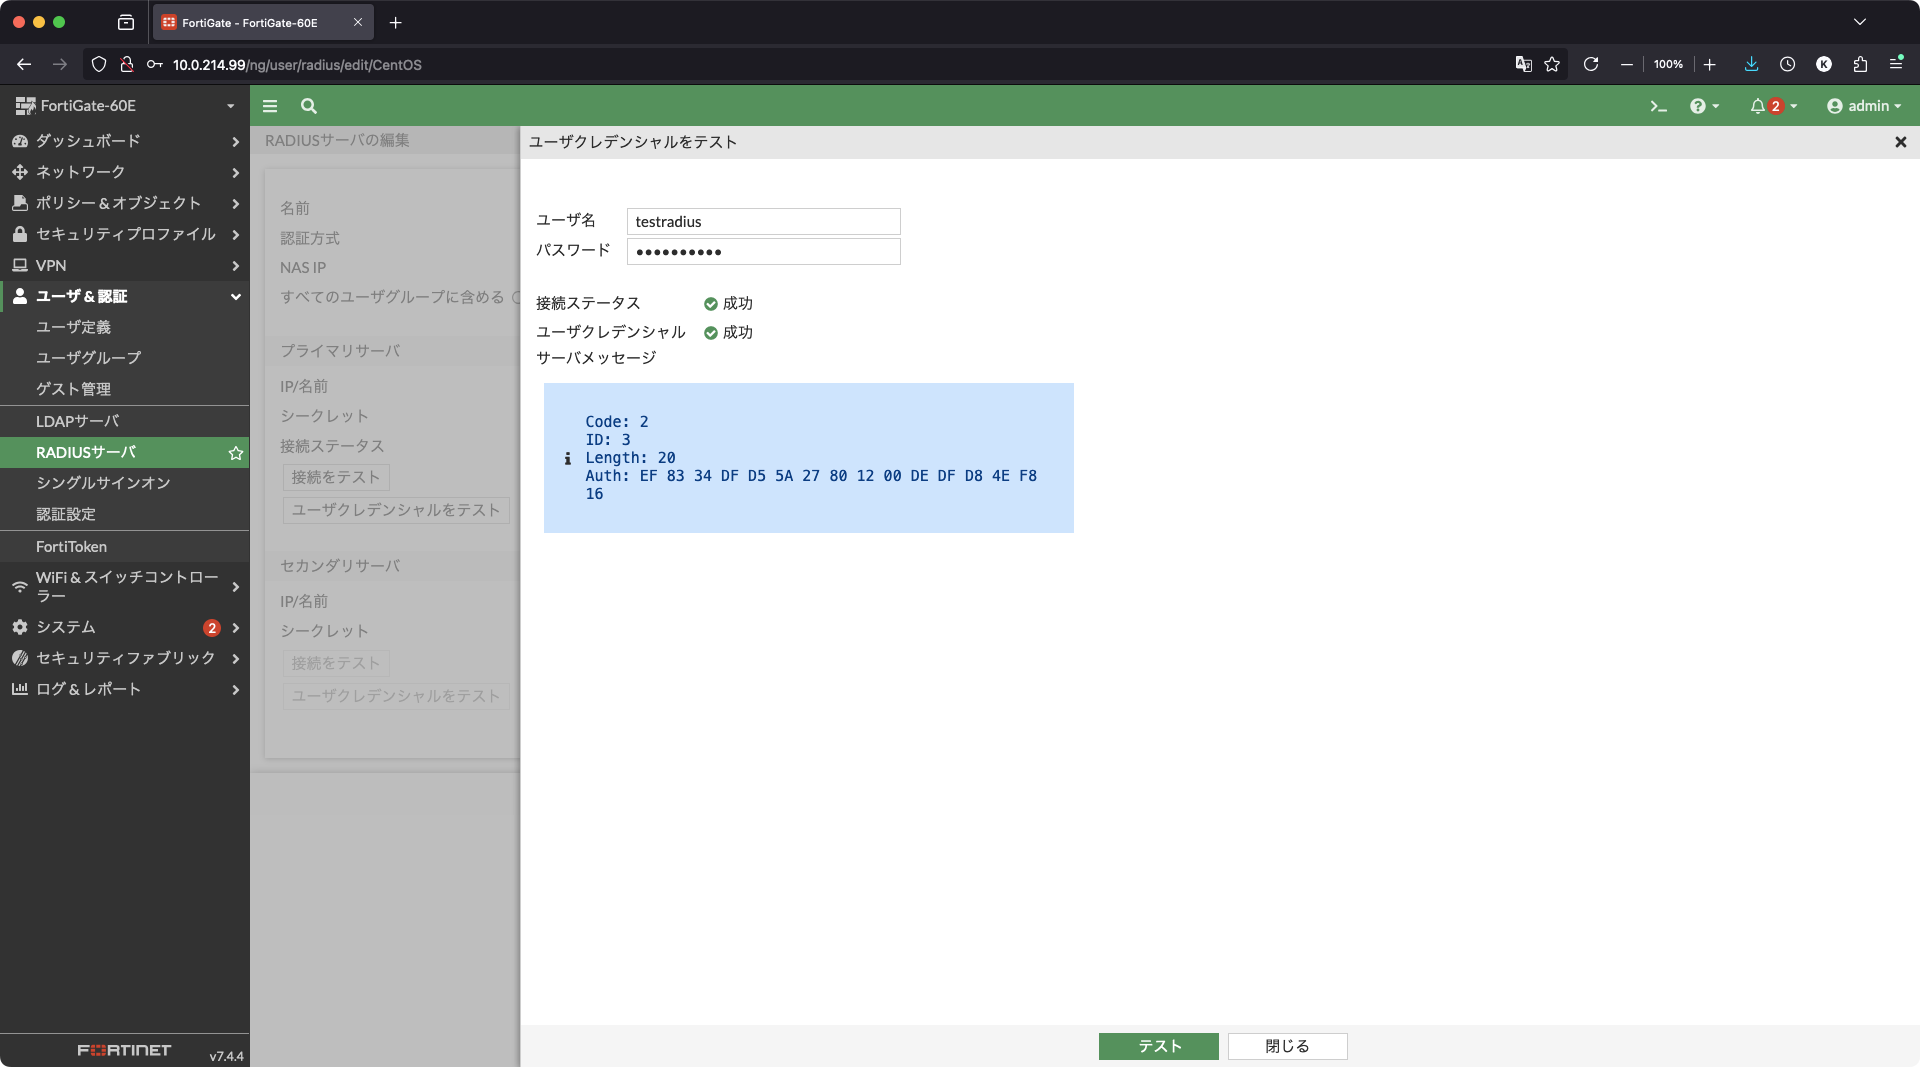This screenshot has width=1920, height=1067.
Task: Click the テスト button
Action: pyautogui.click(x=1159, y=1046)
